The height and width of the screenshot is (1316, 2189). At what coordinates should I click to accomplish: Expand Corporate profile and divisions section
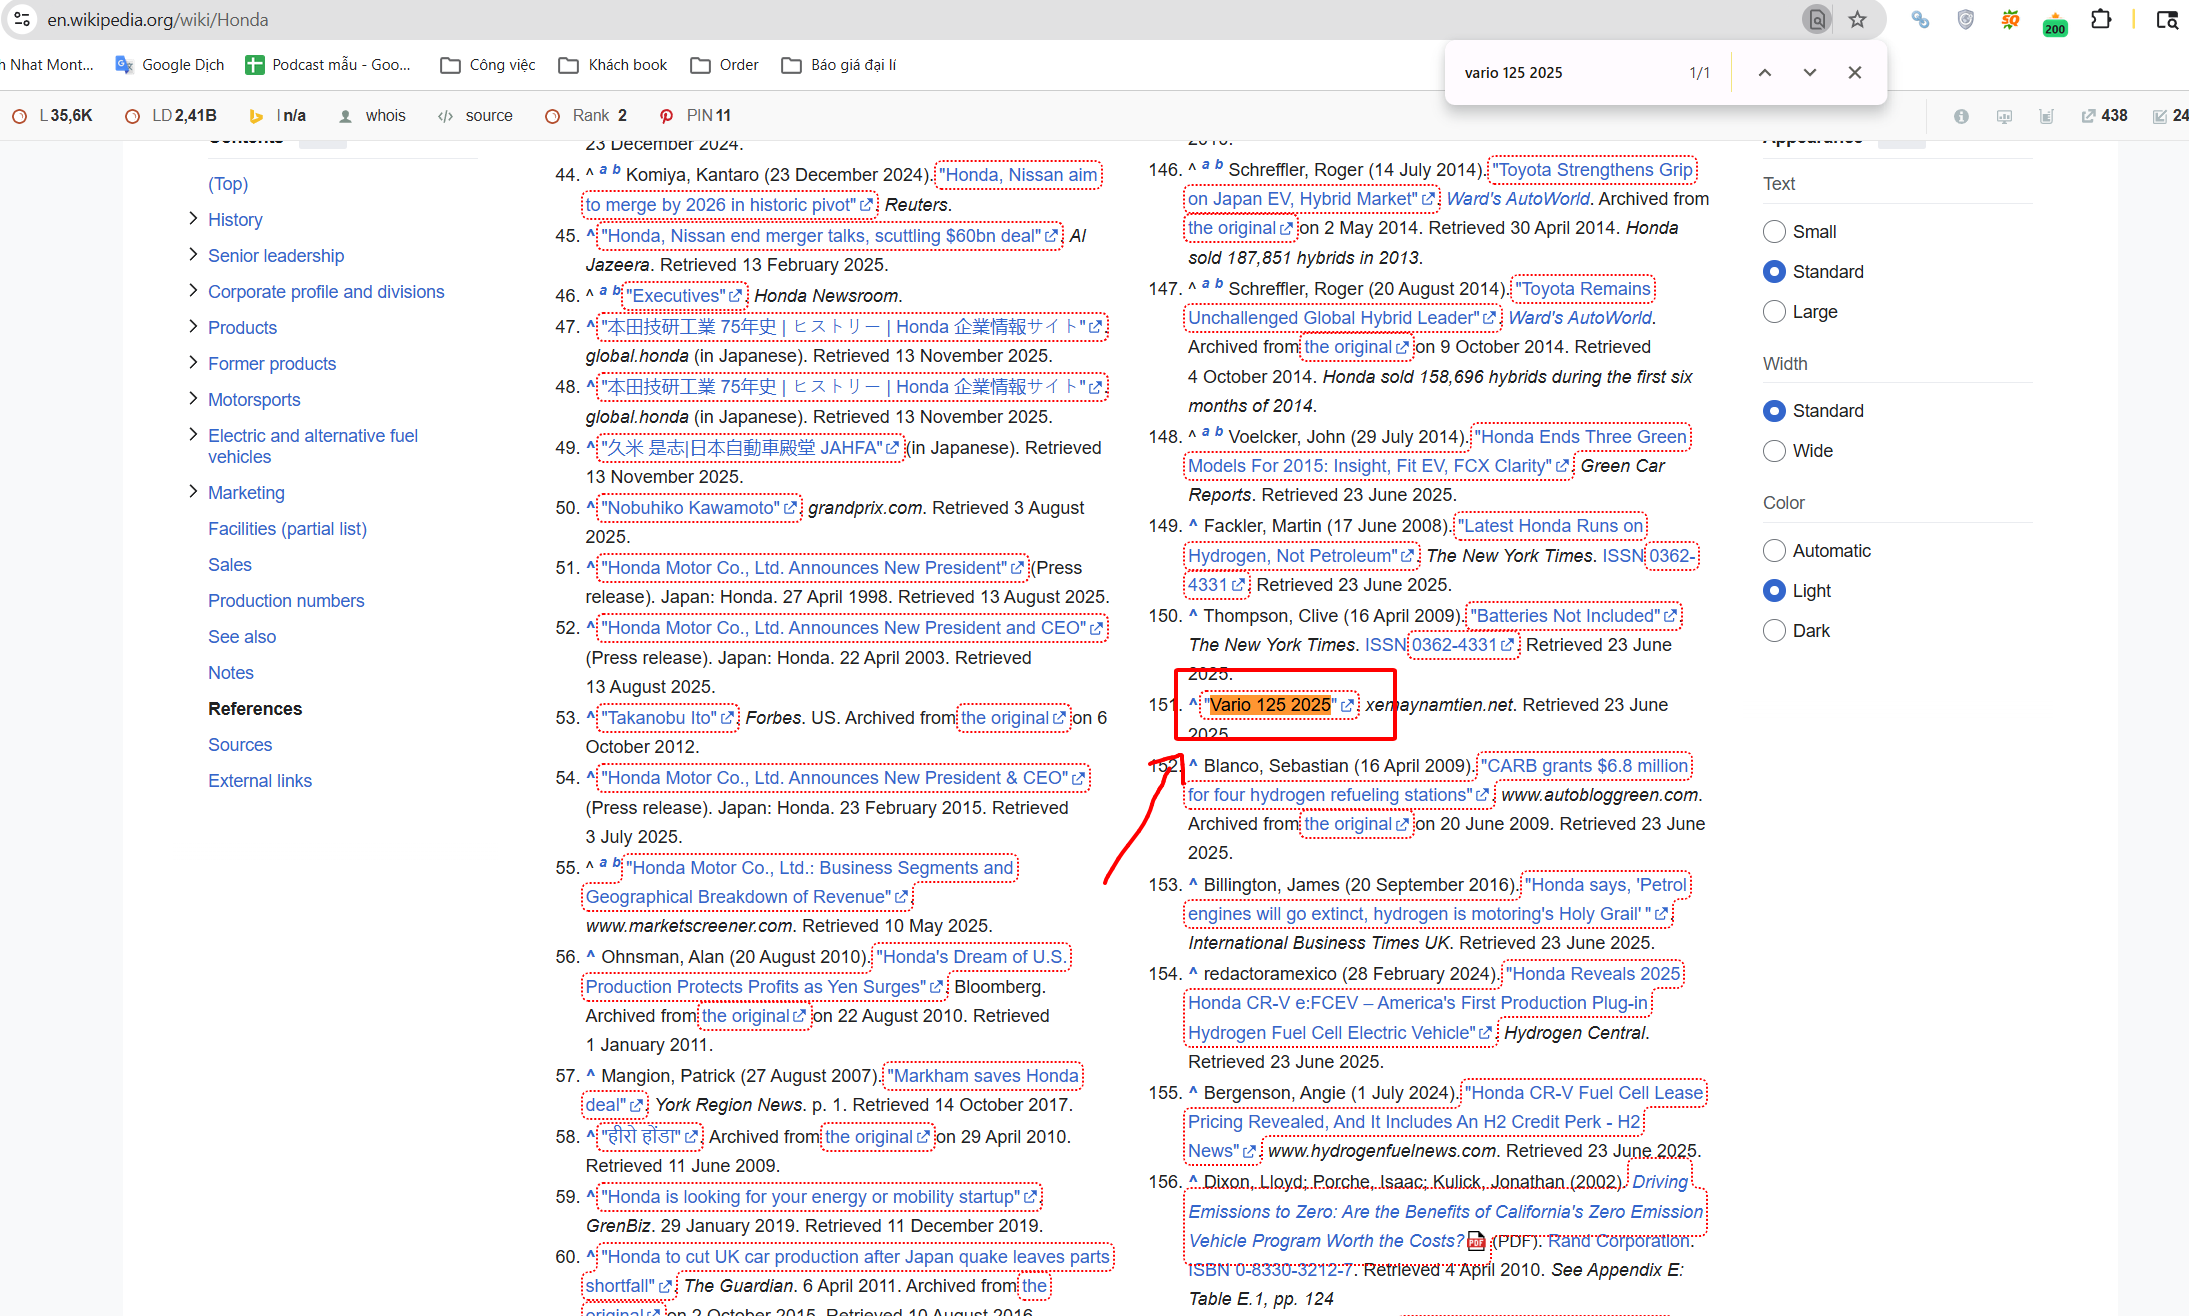pyautogui.click(x=192, y=291)
